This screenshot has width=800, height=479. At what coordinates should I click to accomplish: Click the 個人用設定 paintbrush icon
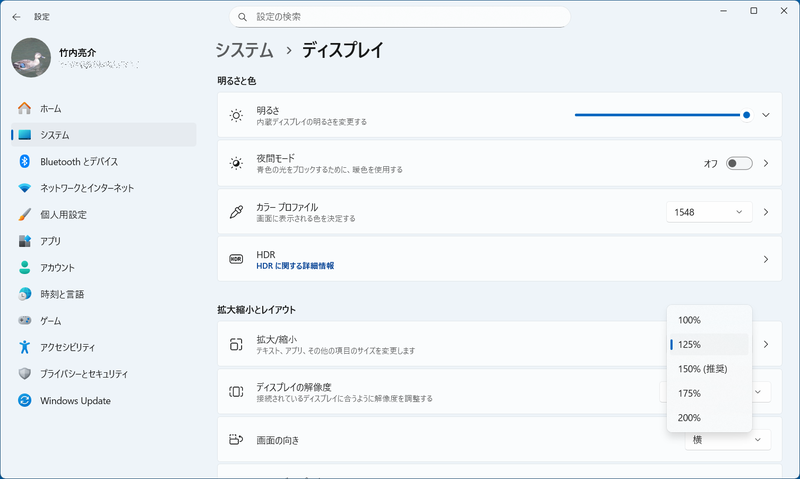click(x=24, y=214)
